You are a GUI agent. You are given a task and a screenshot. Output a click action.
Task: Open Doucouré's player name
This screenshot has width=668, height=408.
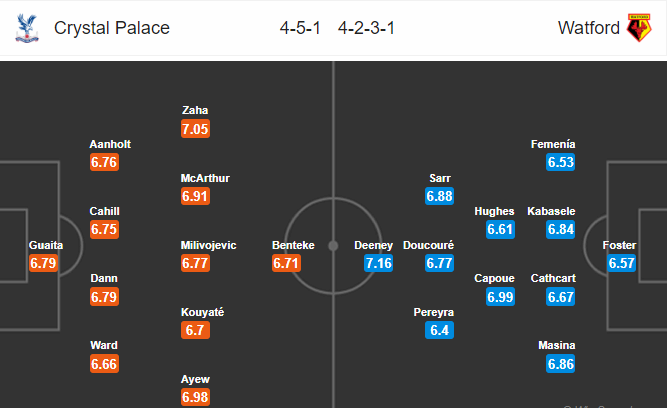pos(429,245)
